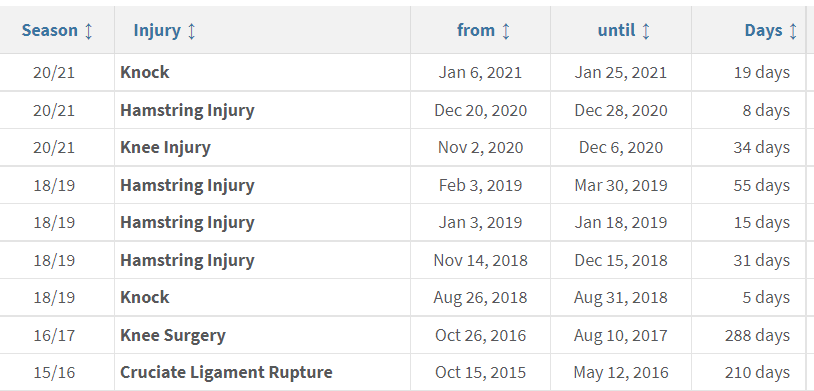Select Hamstring Injury from Dec 20, 2020

[187, 111]
